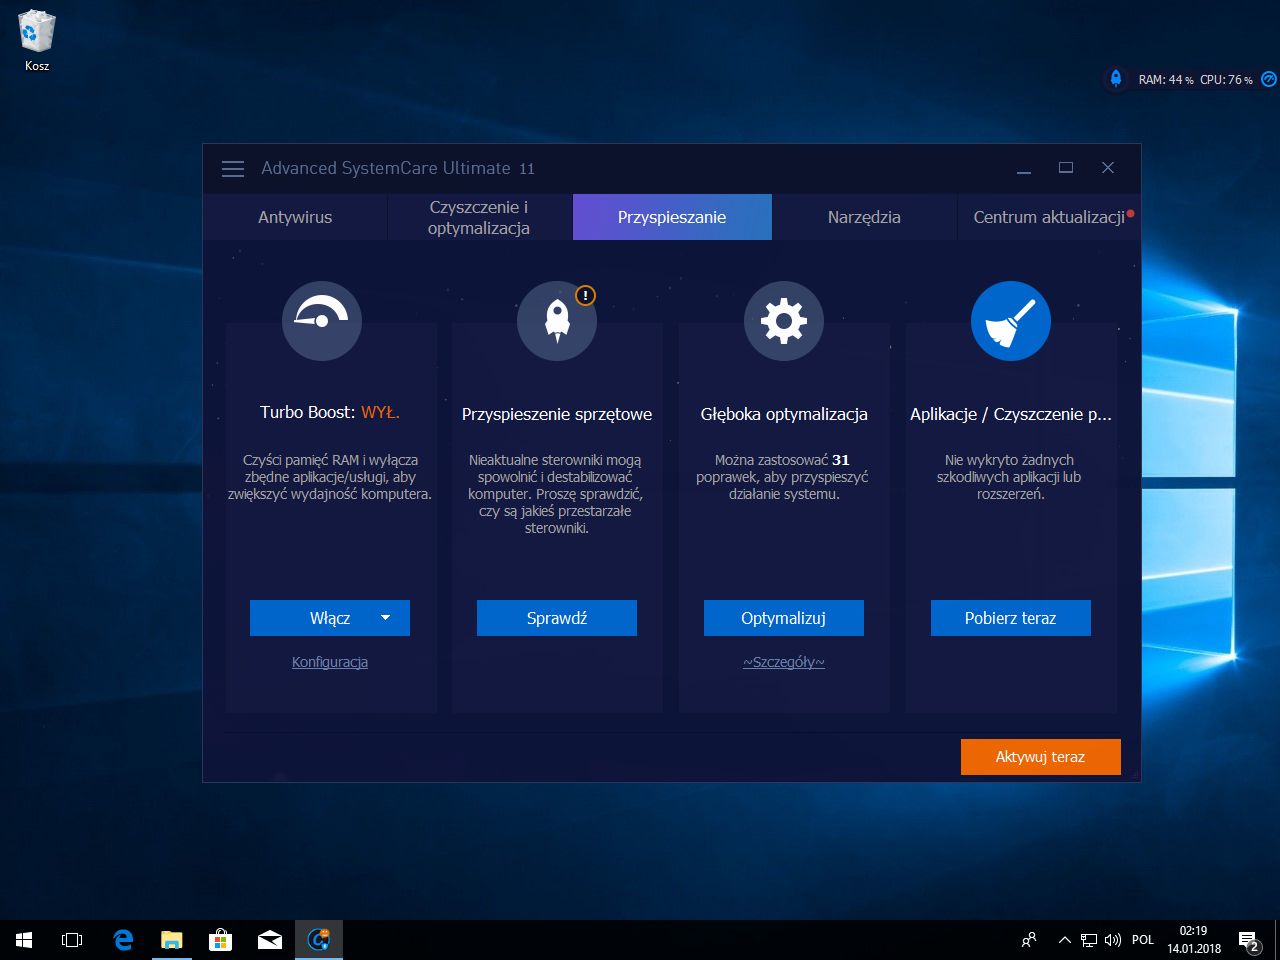
Task: Select the Przyspieszanie tab
Action: click(672, 217)
